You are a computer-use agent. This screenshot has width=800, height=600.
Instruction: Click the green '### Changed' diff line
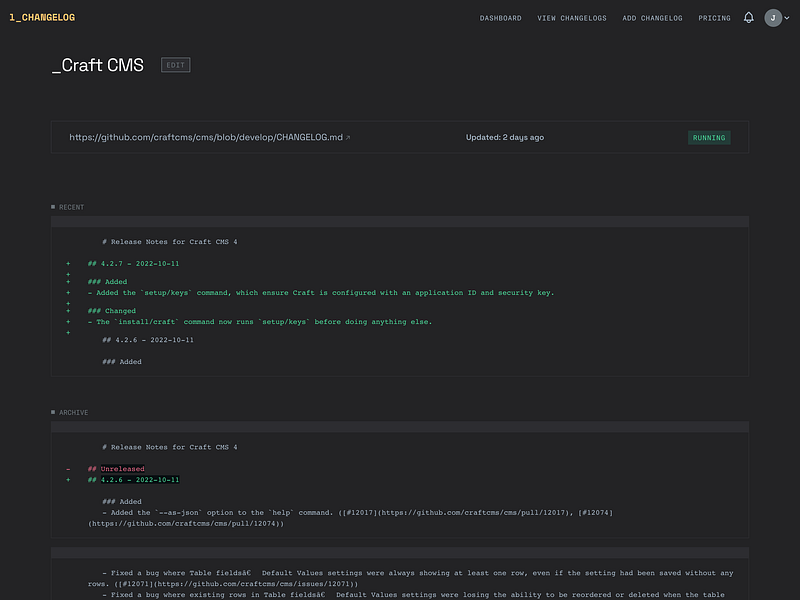[x=111, y=311]
